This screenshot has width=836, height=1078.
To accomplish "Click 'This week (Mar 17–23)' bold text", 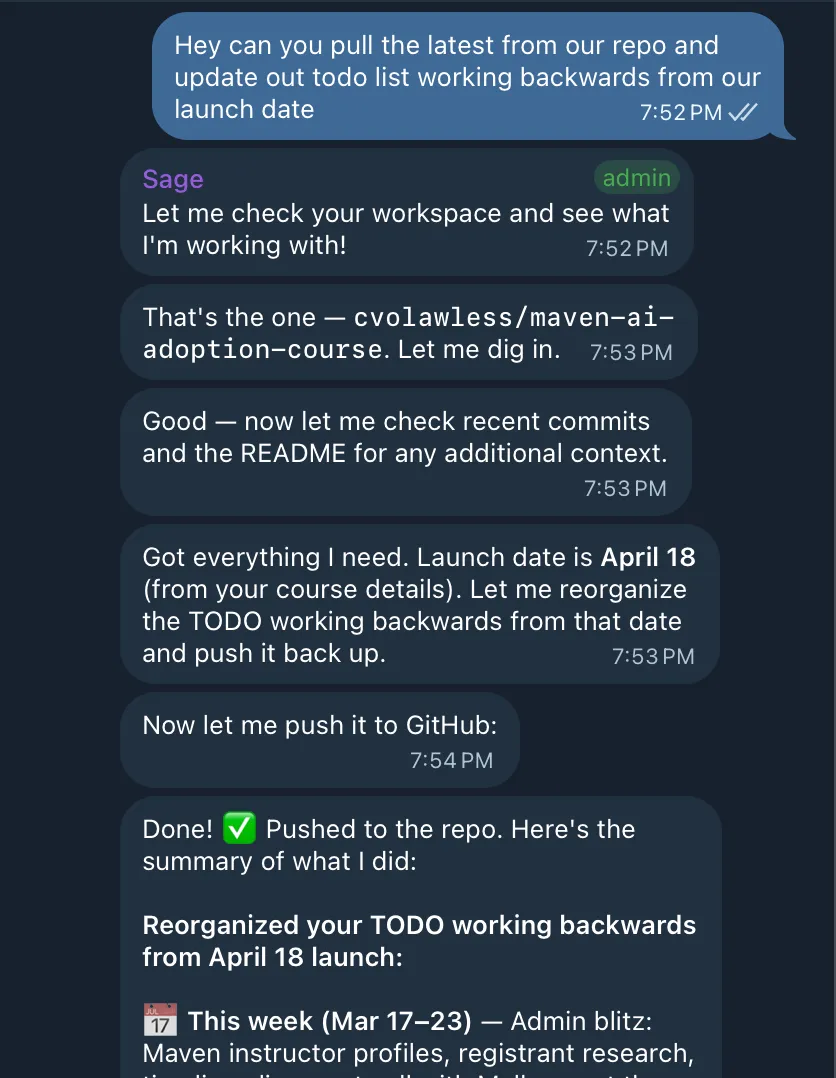I will (x=329, y=1021).
